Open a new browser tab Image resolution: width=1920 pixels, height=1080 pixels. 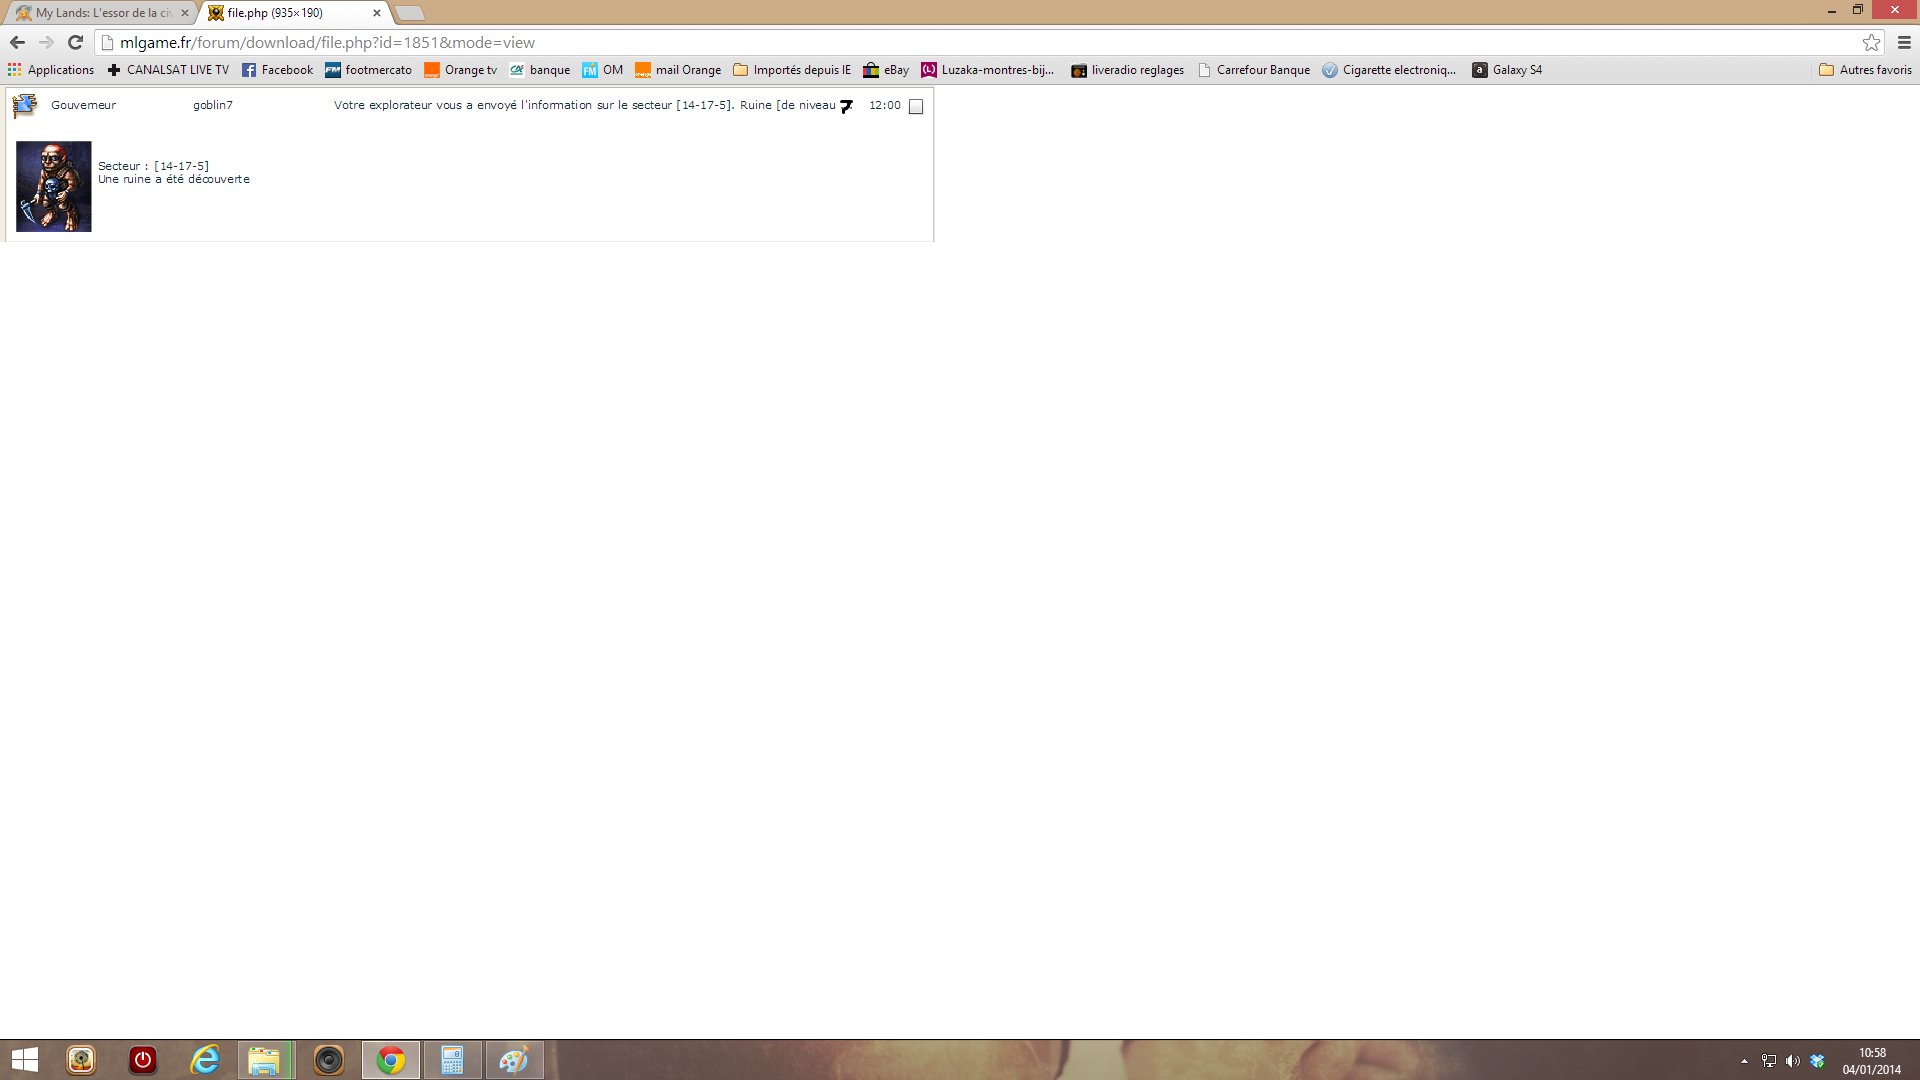(410, 13)
